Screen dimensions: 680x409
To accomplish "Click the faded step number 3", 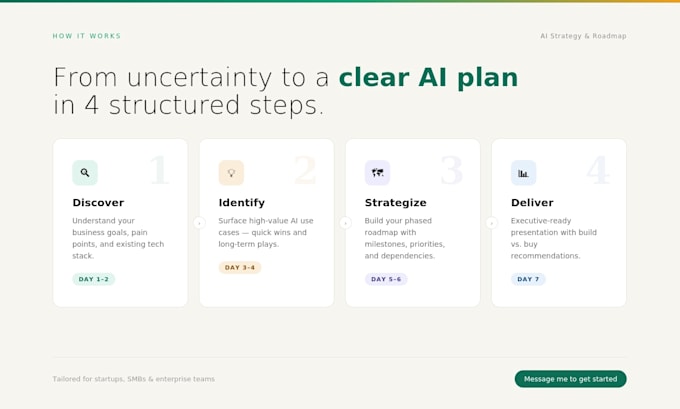I will coord(451,170).
